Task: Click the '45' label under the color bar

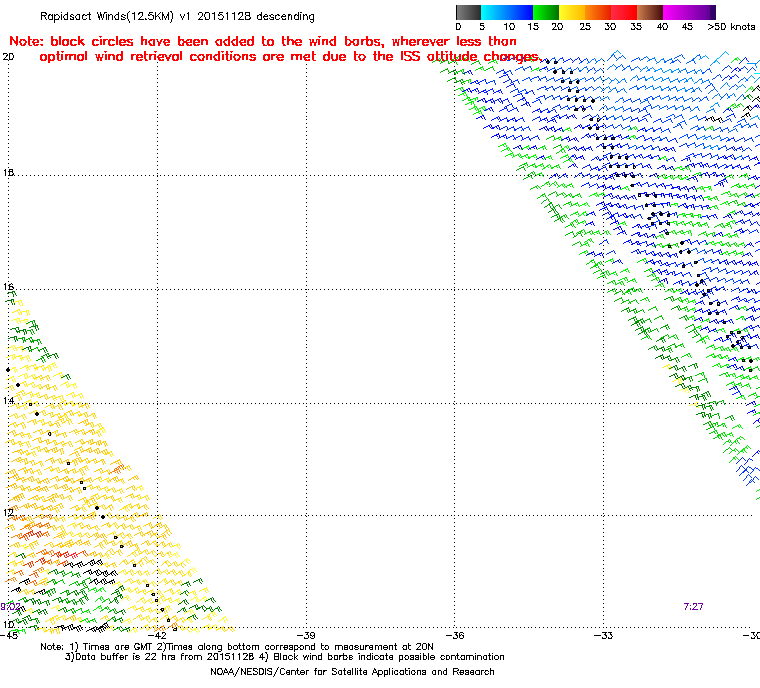Action: tap(687, 27)
